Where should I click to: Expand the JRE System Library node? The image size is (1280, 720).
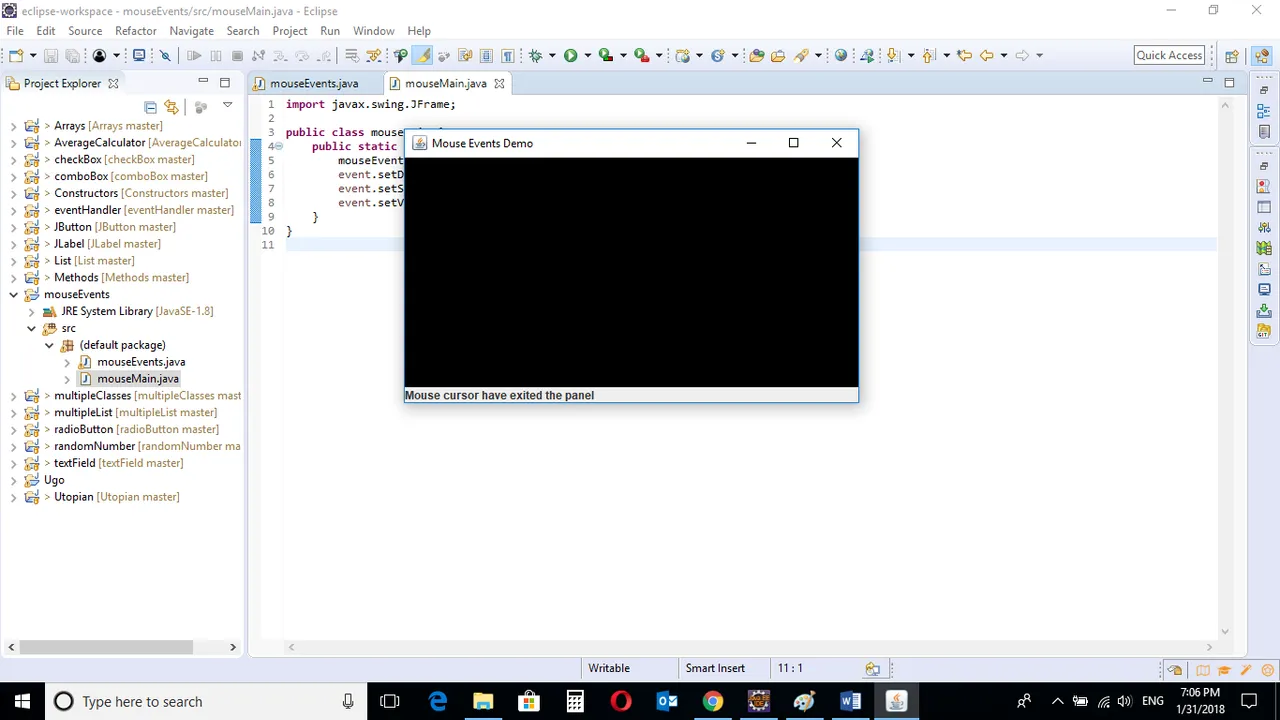[x=31, y=311]
